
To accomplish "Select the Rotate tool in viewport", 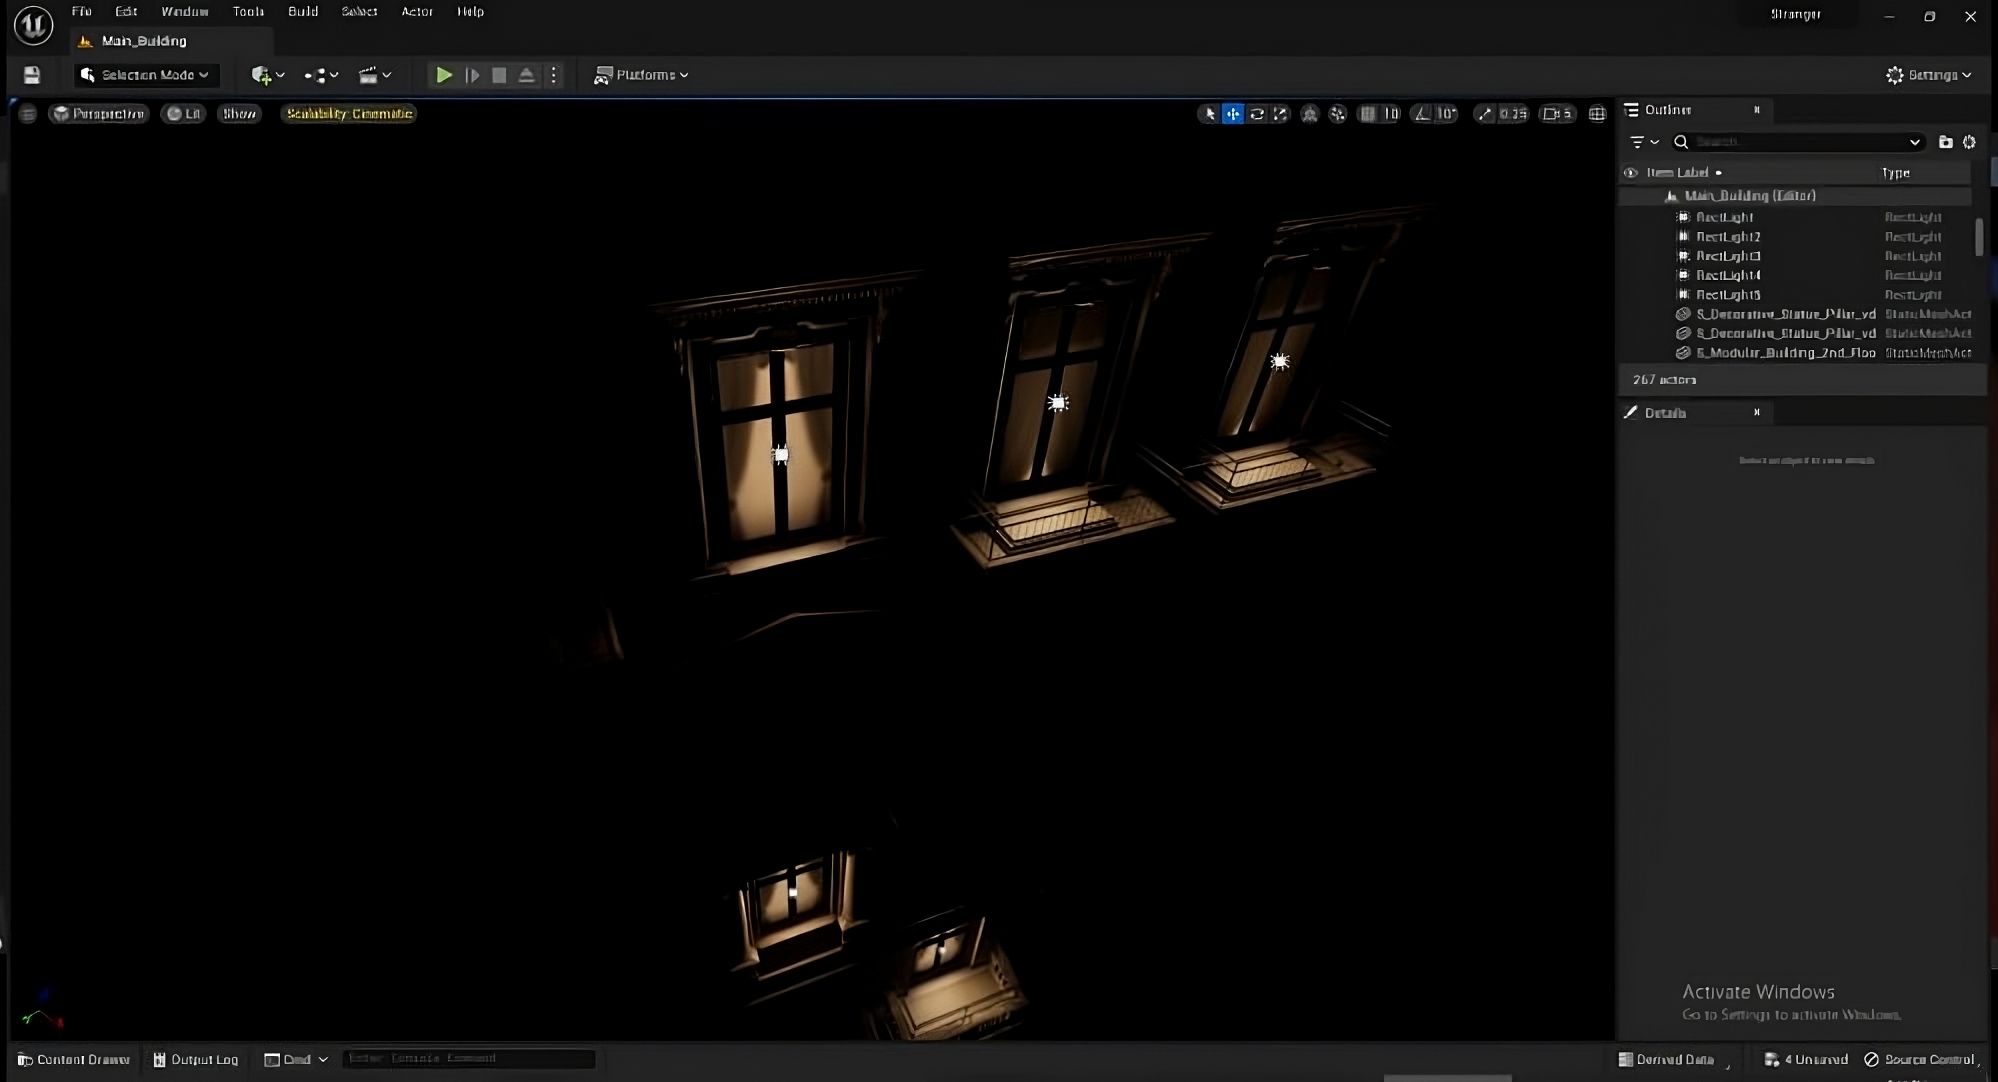I will [1257, 113].
